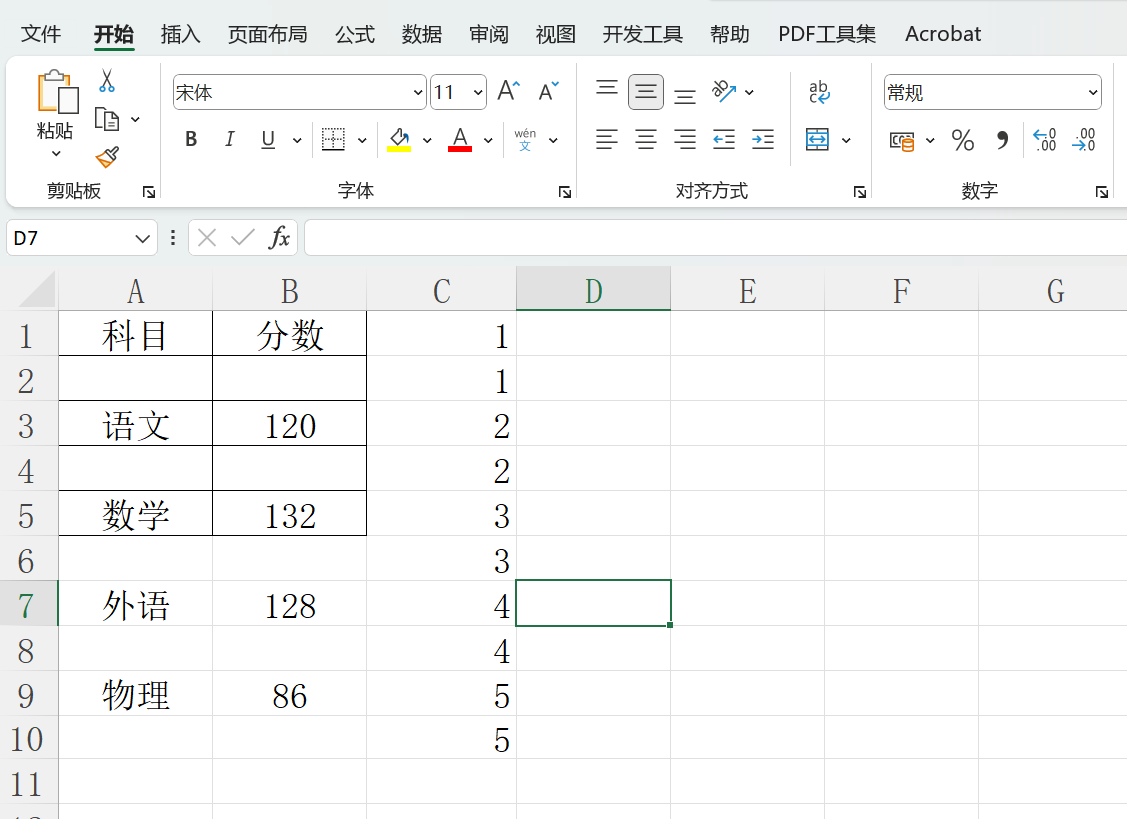Screen dimensions: 1127x819
Task: Select cell with value 132
Action: point(290,514)
